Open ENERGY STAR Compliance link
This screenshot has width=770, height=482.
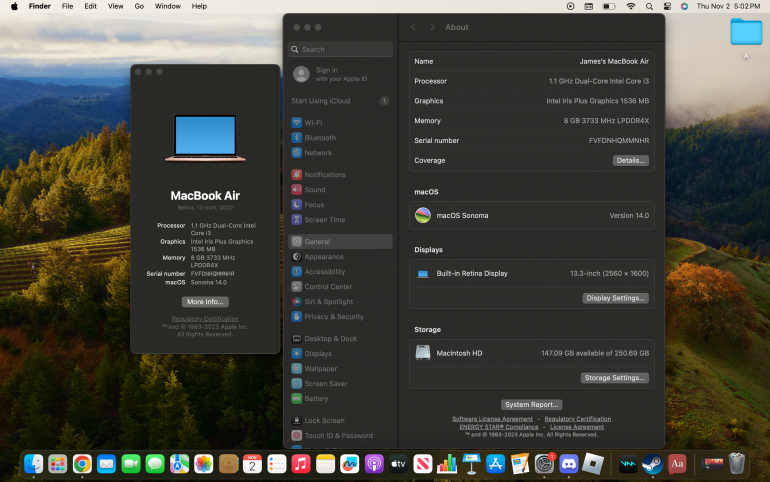pos(499,427)
